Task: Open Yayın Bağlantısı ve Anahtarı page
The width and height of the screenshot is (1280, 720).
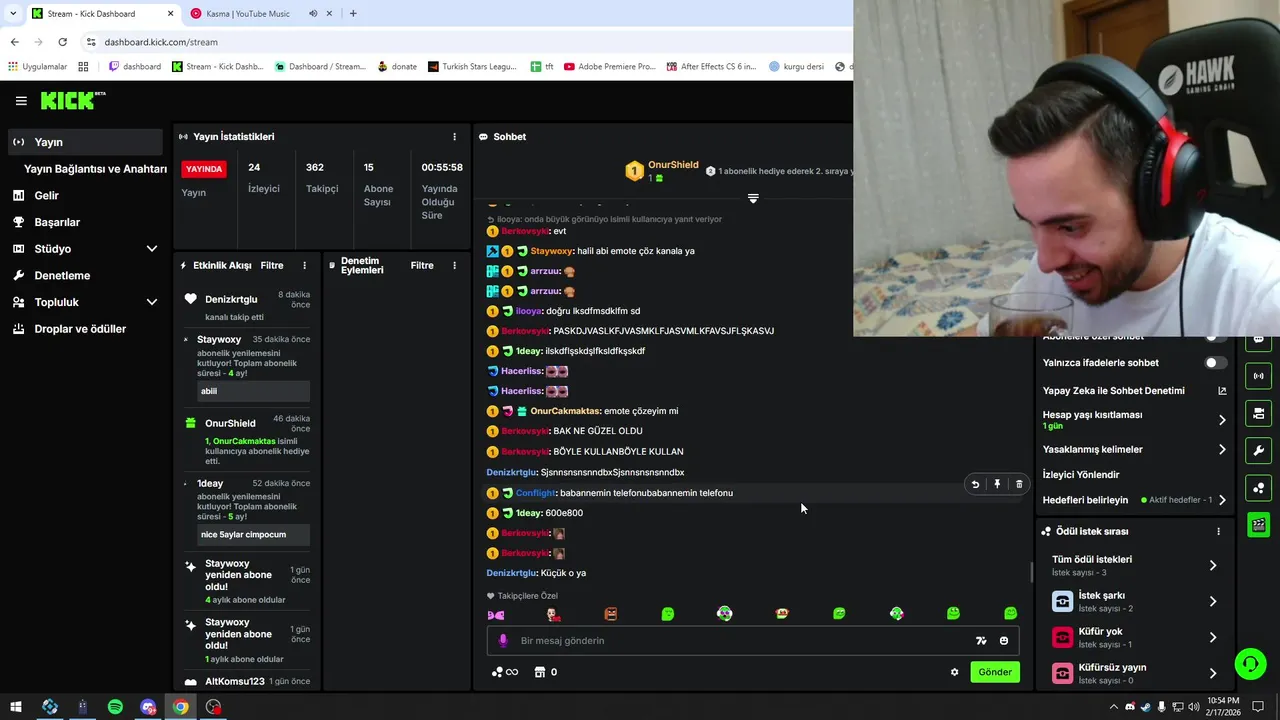Action: coord(95,169)
